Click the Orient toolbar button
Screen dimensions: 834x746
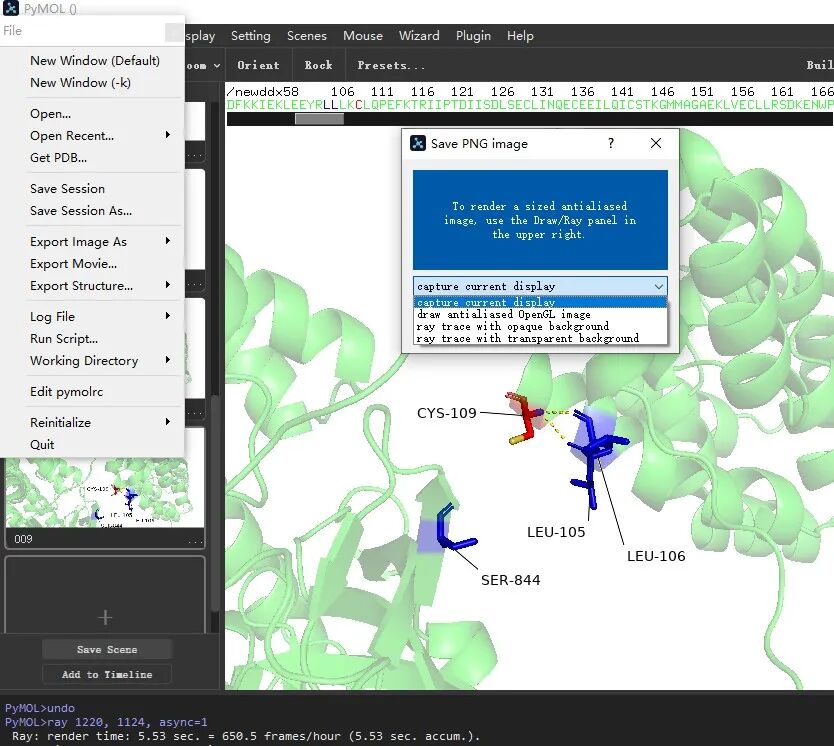258,66
